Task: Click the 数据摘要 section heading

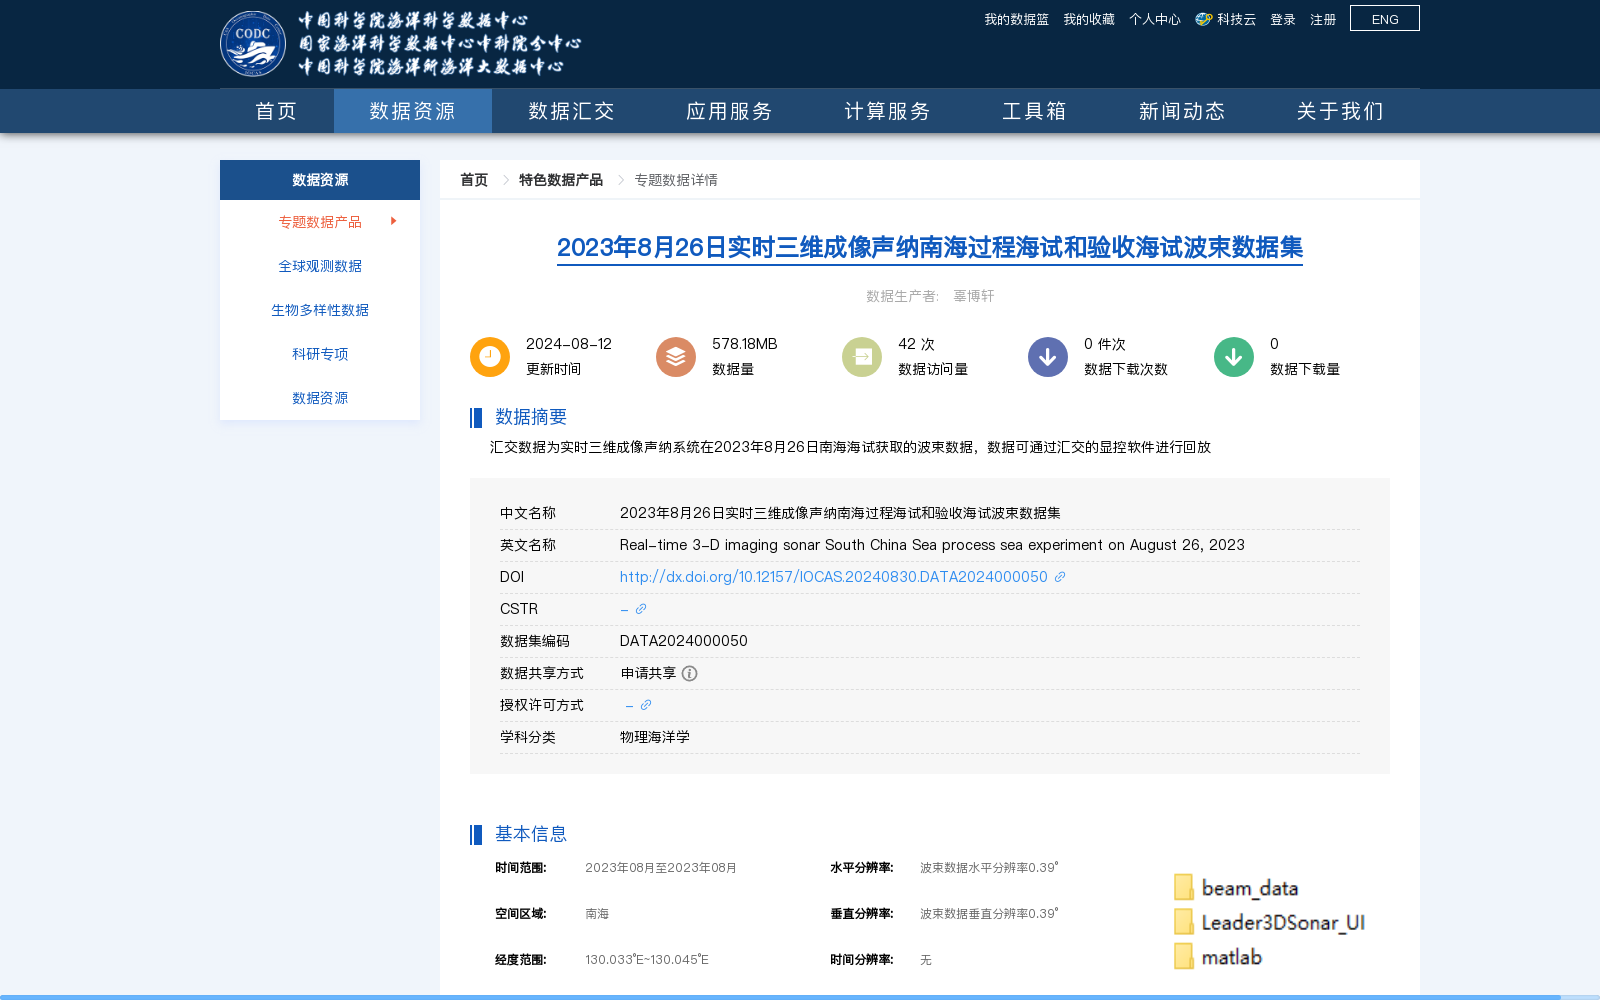Action: pos(531,417)
